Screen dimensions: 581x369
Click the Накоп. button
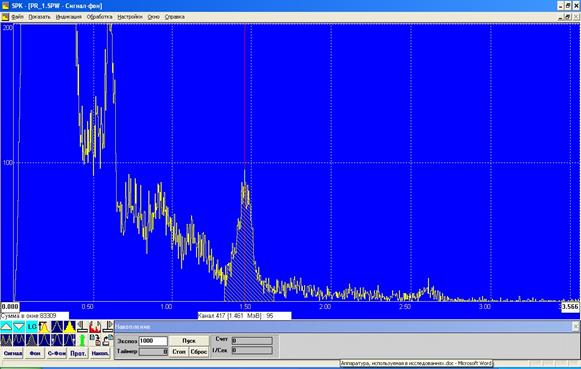click(100, 353)
